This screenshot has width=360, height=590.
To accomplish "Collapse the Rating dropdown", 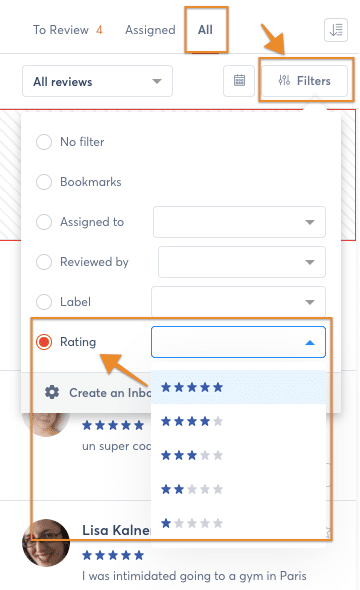I will click(x=238, y=342).
